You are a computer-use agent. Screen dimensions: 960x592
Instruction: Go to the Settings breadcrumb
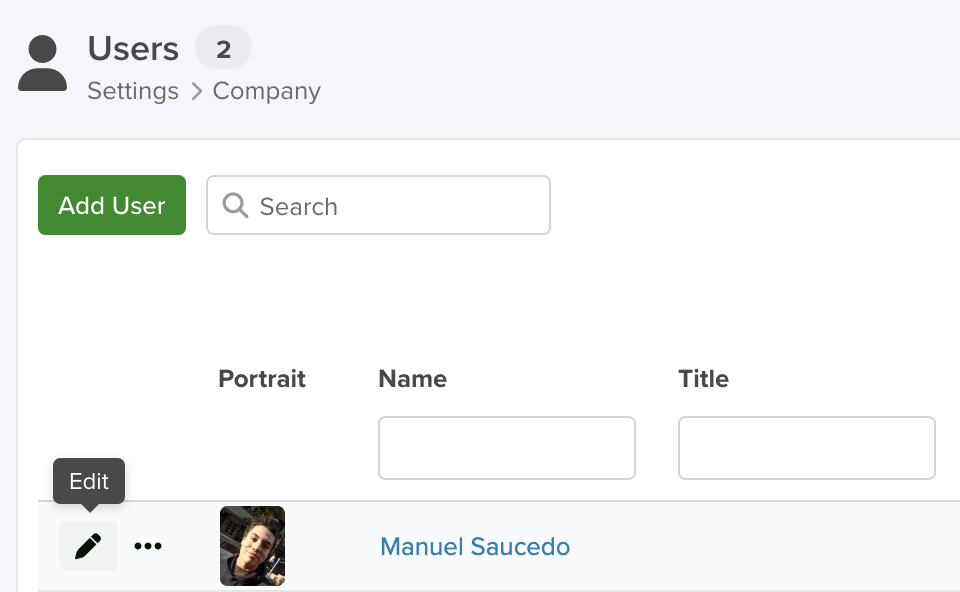click(x=133, y=91)
